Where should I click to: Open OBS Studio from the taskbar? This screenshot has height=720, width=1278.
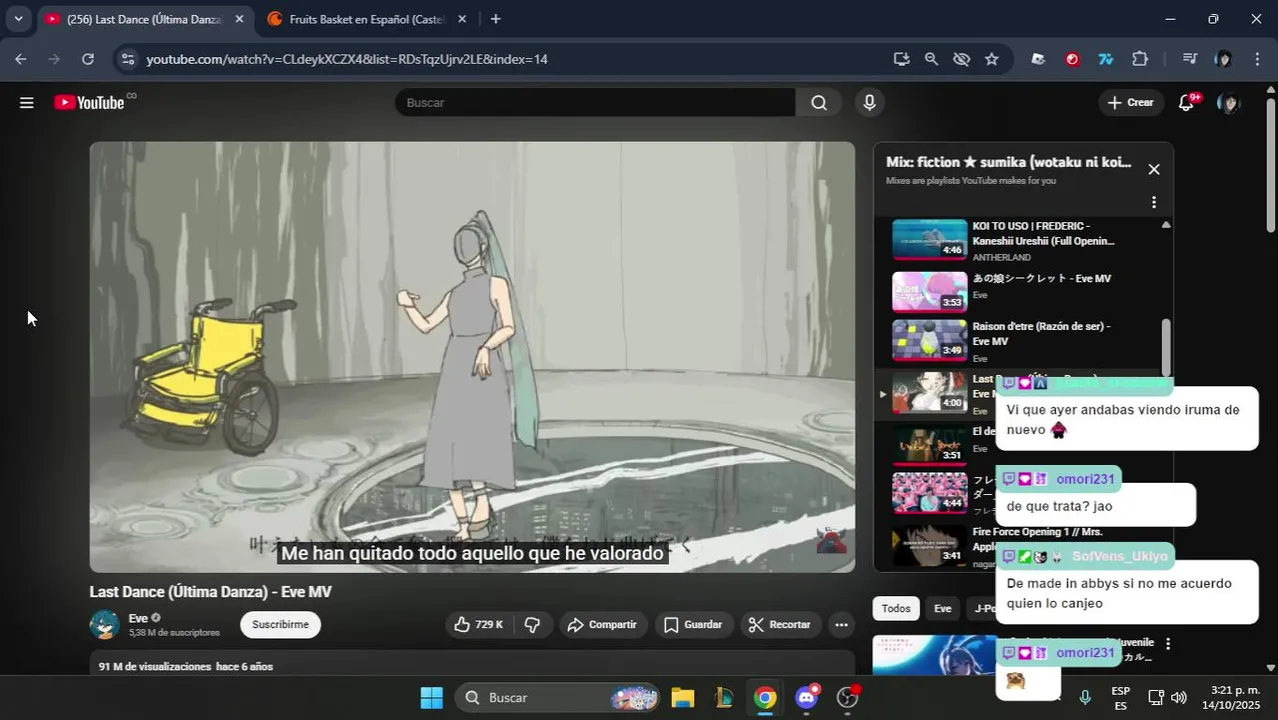click(x=848, y=697)
